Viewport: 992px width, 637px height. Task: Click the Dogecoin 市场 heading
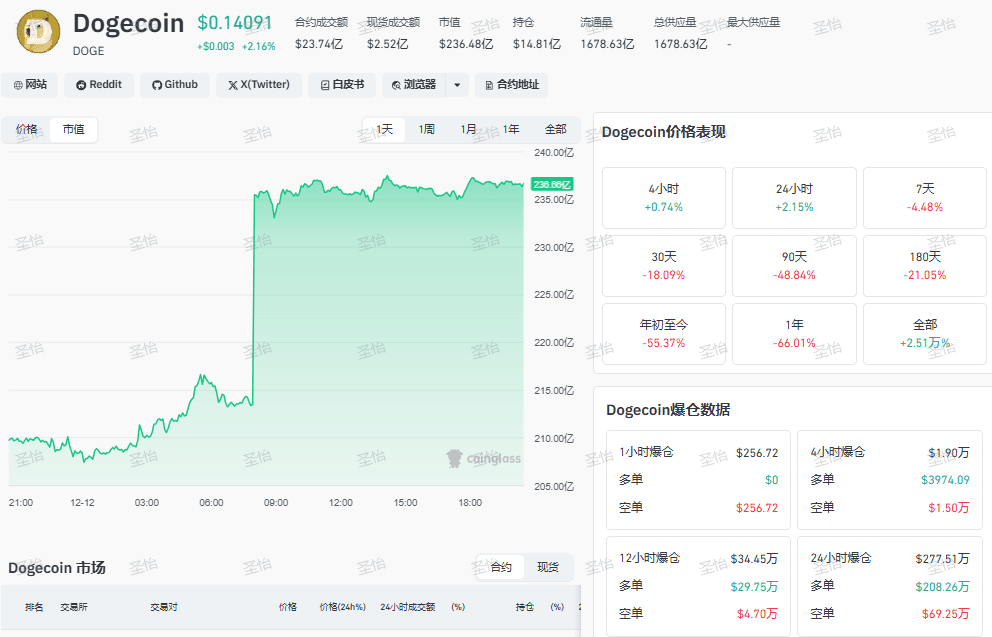57,568
